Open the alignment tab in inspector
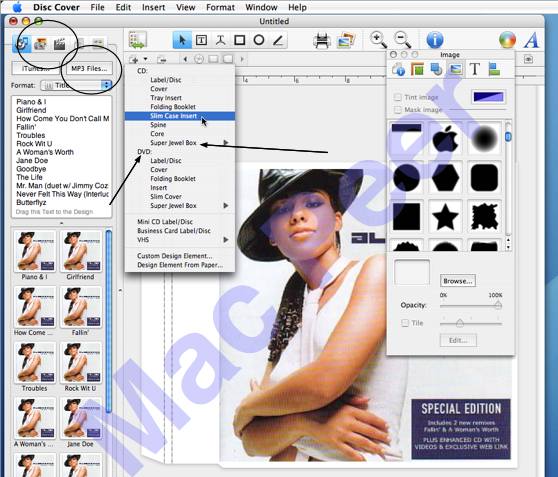558x477 pixels. pos(494,69)
